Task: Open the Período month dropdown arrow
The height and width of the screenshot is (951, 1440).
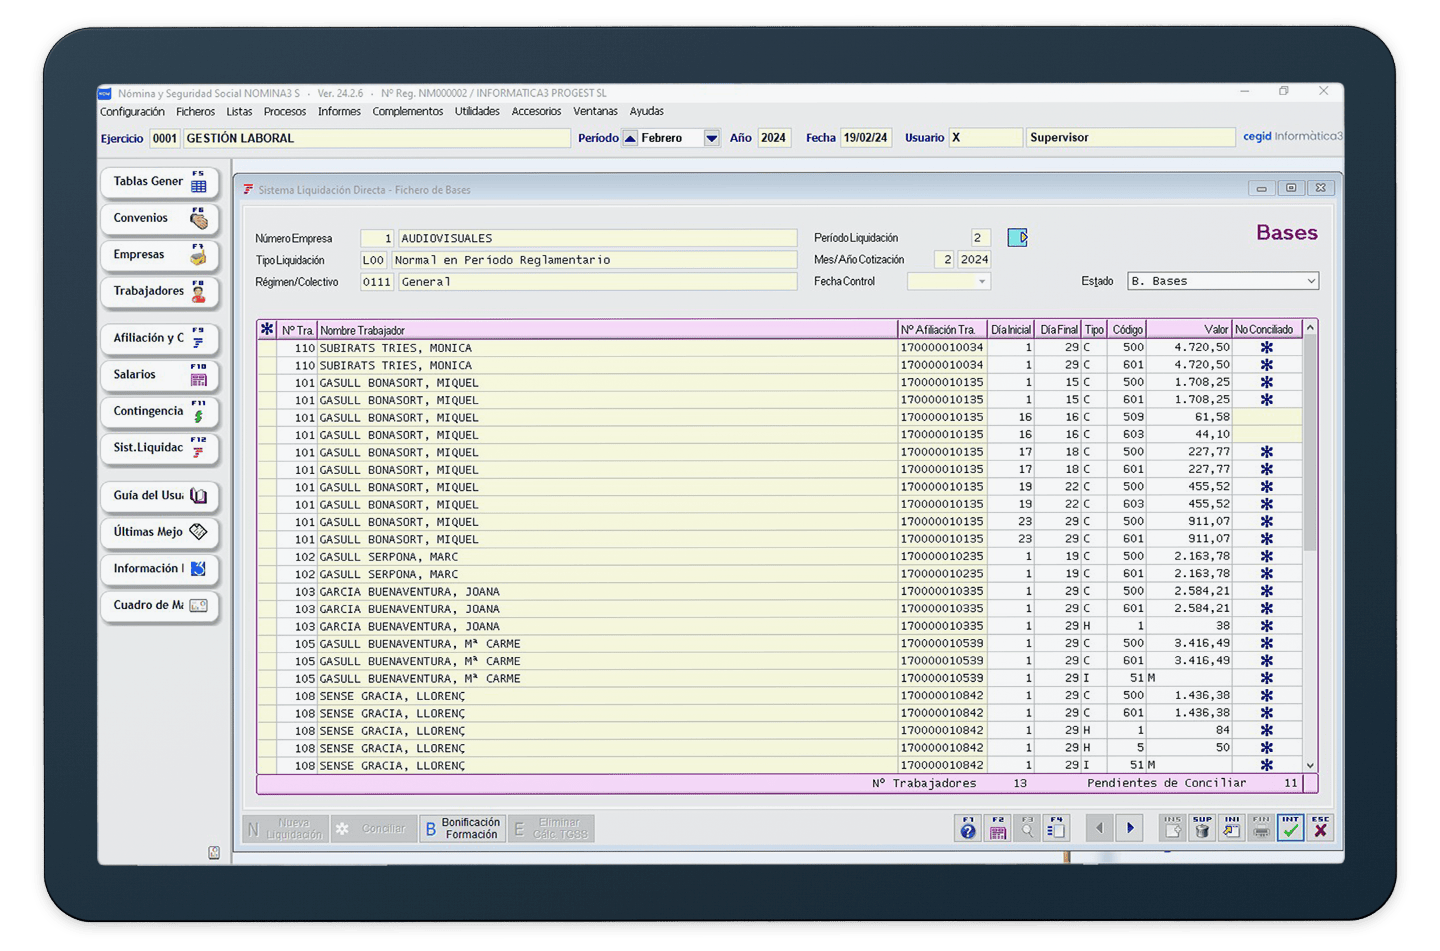Action: [711, 139]
